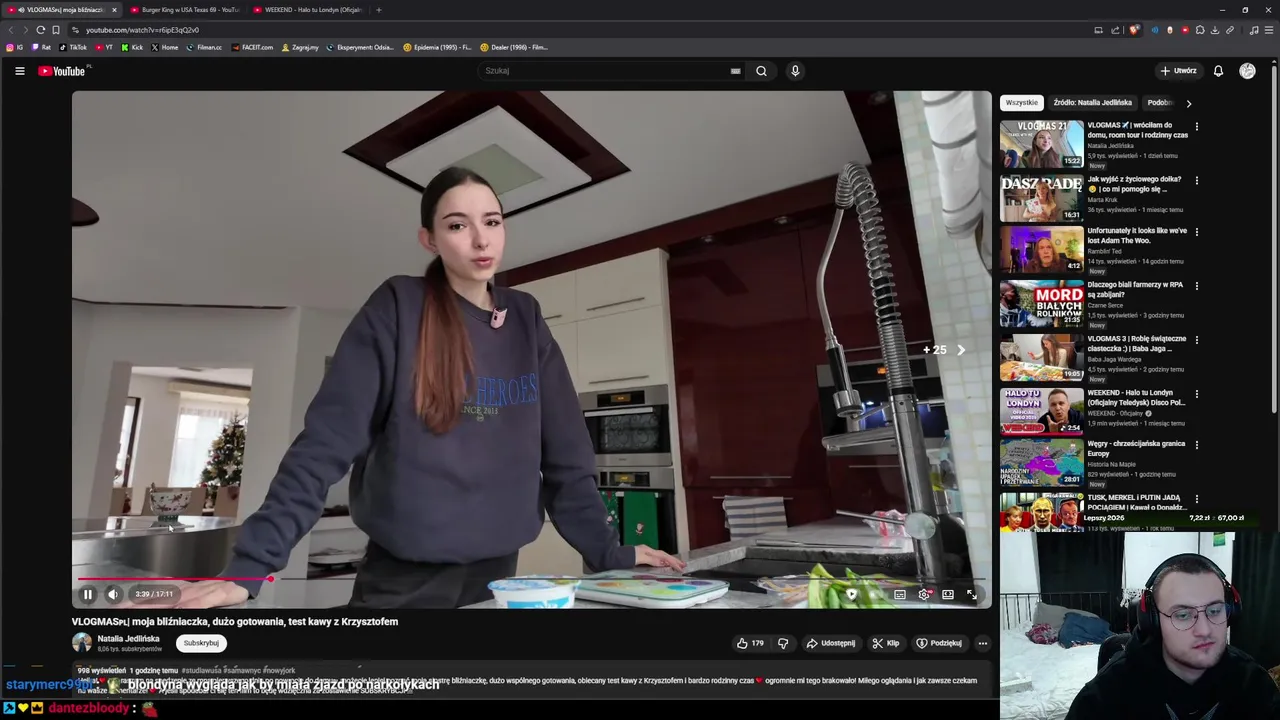1280x720 pixels.
Task: Open the YouTube guide hamburger menu
Action: coord(19,71)
